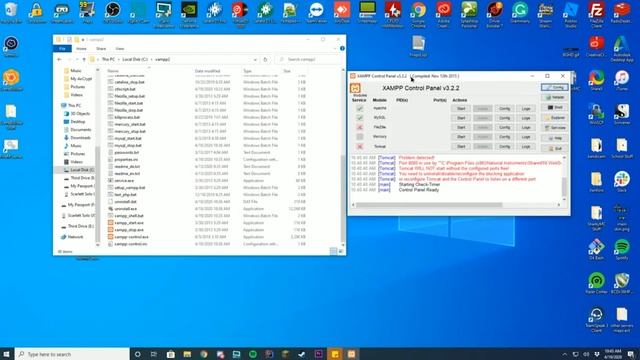The width and height of the screenshot is (640, 360).
Task: Click Windows taskbar search box
Action: (72, 354)
